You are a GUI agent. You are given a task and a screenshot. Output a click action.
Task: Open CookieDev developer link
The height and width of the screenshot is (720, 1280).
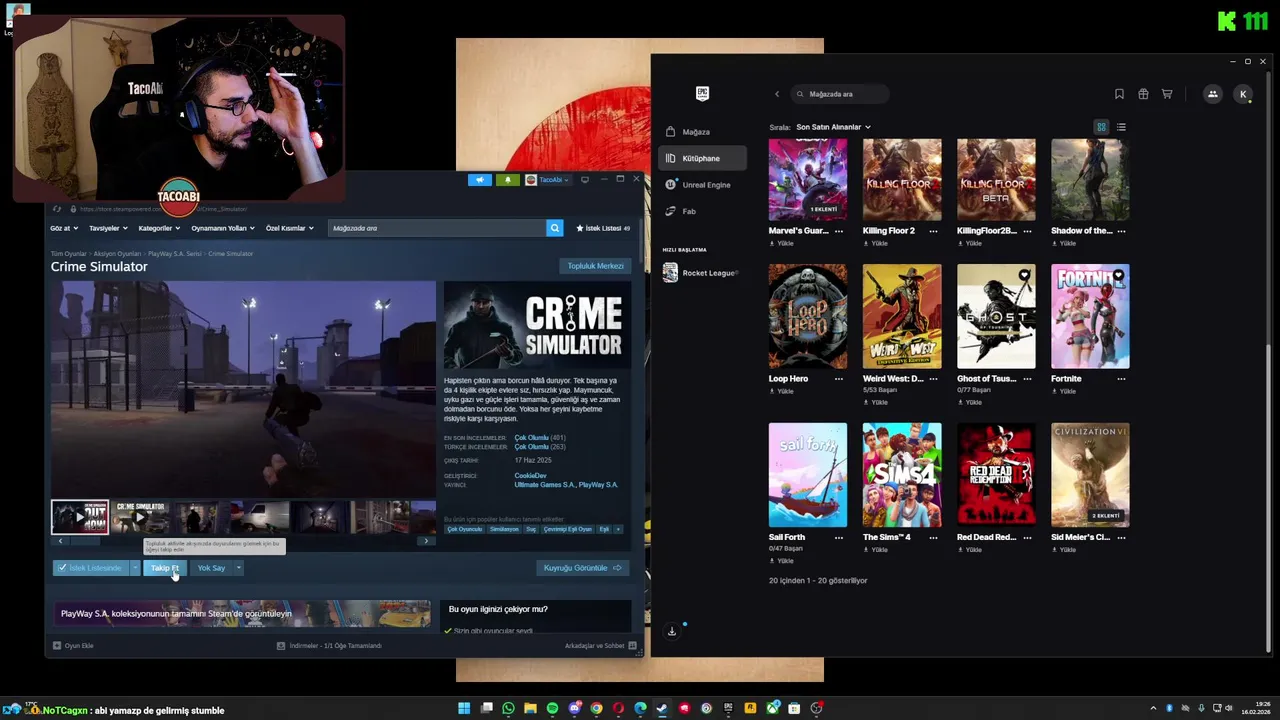coord(530,476)
